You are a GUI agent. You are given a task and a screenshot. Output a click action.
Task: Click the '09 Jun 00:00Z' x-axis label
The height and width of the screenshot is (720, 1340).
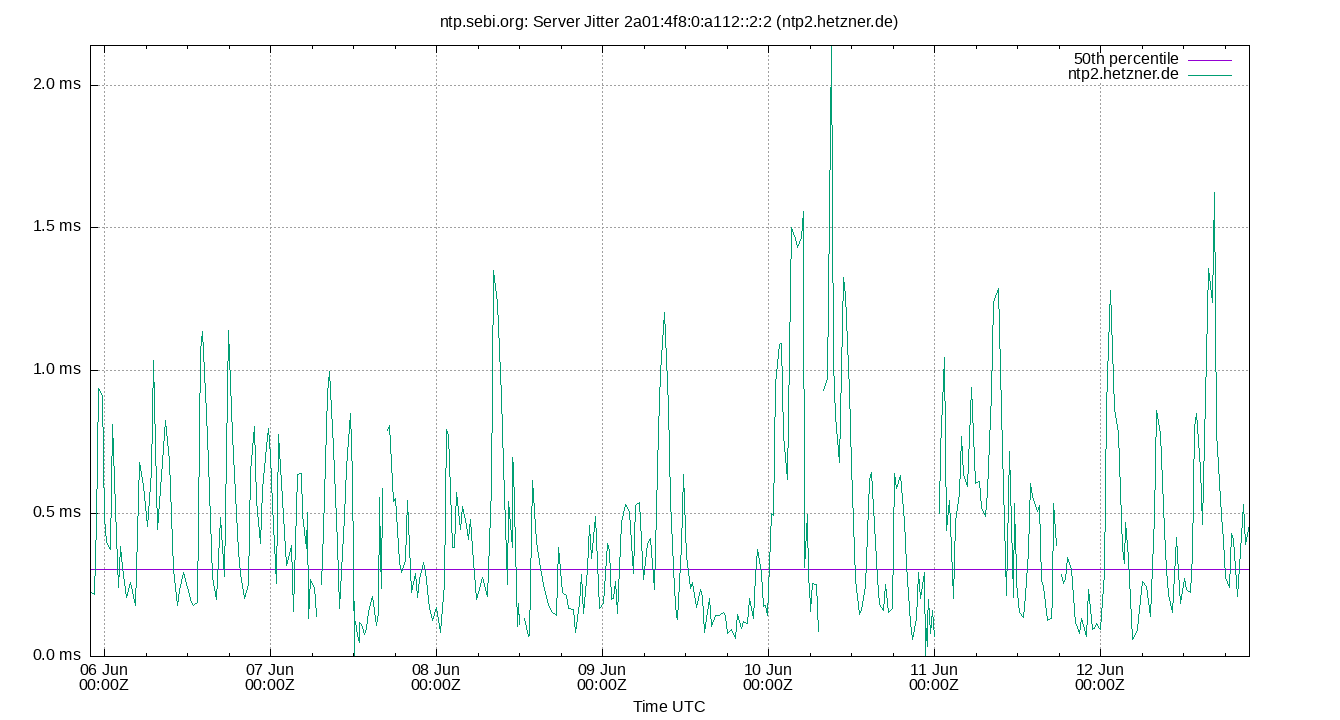[x=602, y=677]
